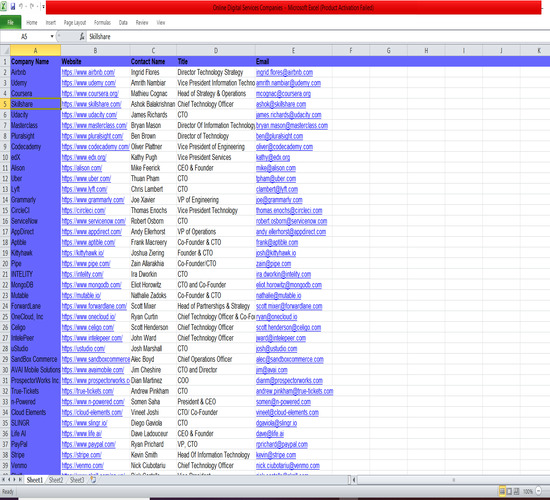550x500 pixels.
Task: Open the https://www.udemy.com/ link
Action: click(89, 83)
